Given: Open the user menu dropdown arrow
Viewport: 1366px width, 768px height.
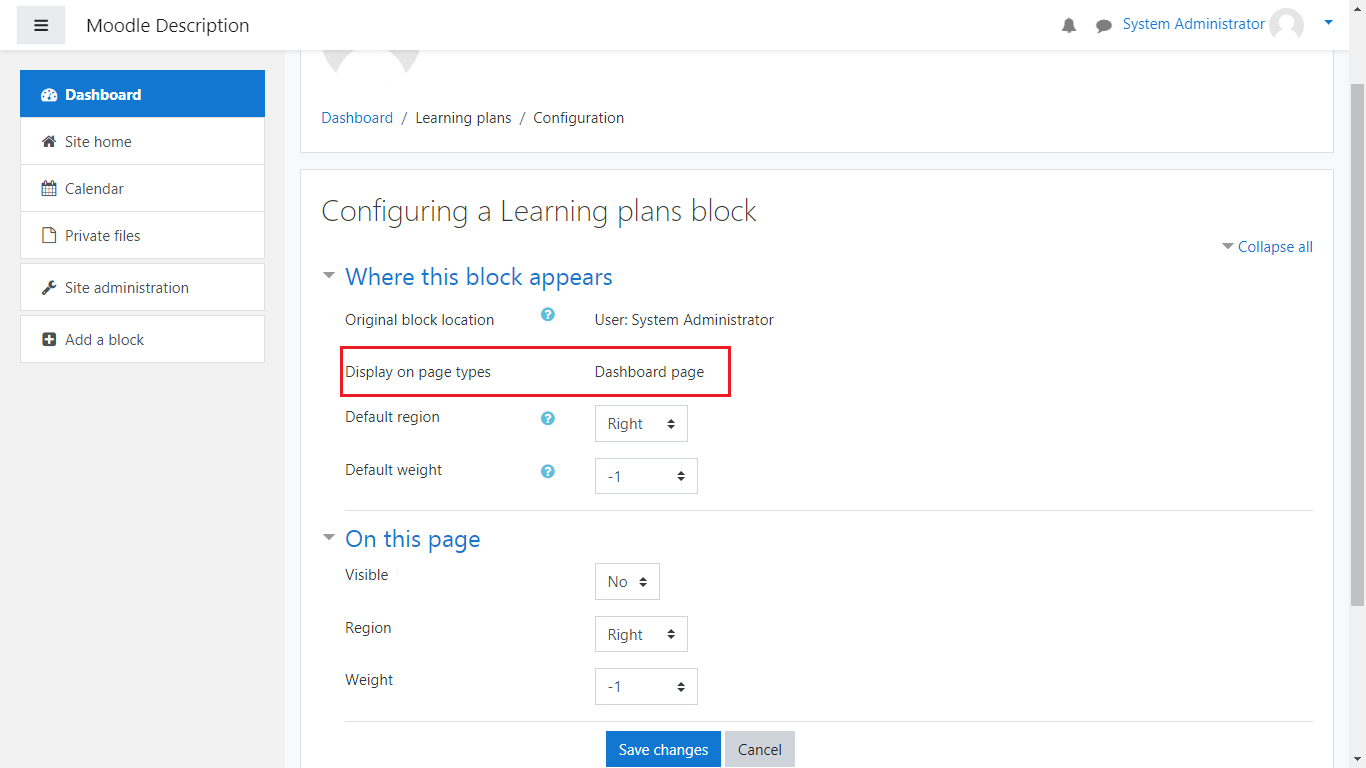Looking at the screenshot, I should click(1328, 22).
